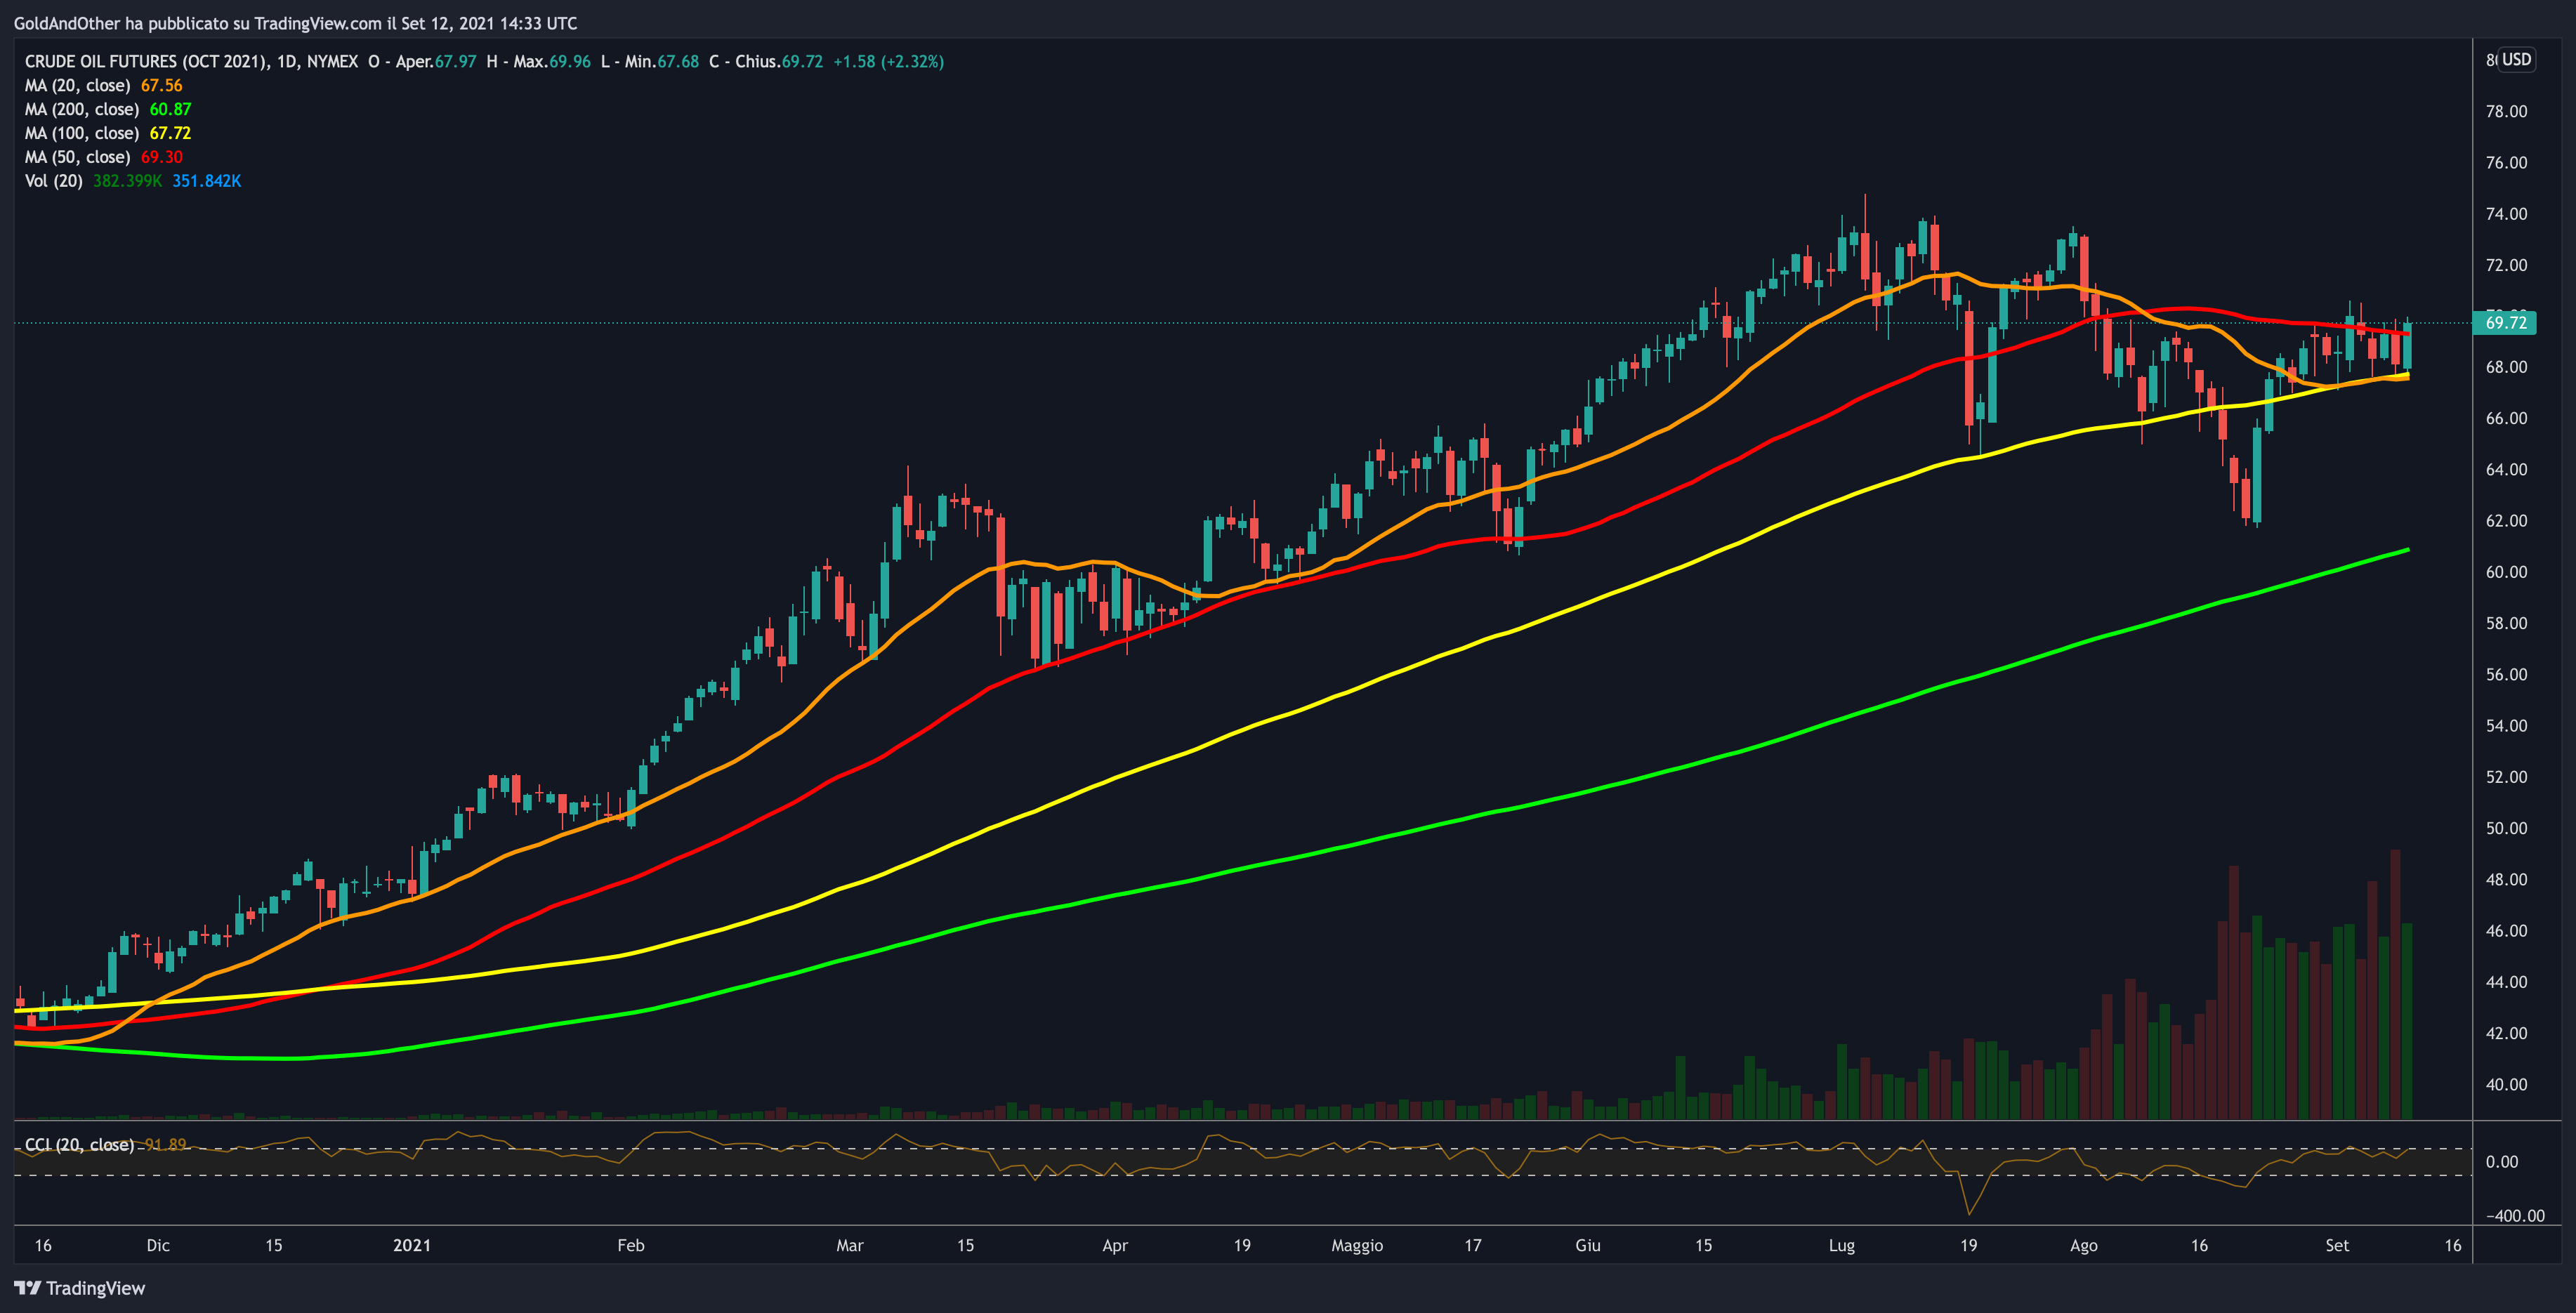This screenshot has width=2576, height=1313.
Task: Click the 60.87 MA 200 value
Action: click(x=170, y=109)
